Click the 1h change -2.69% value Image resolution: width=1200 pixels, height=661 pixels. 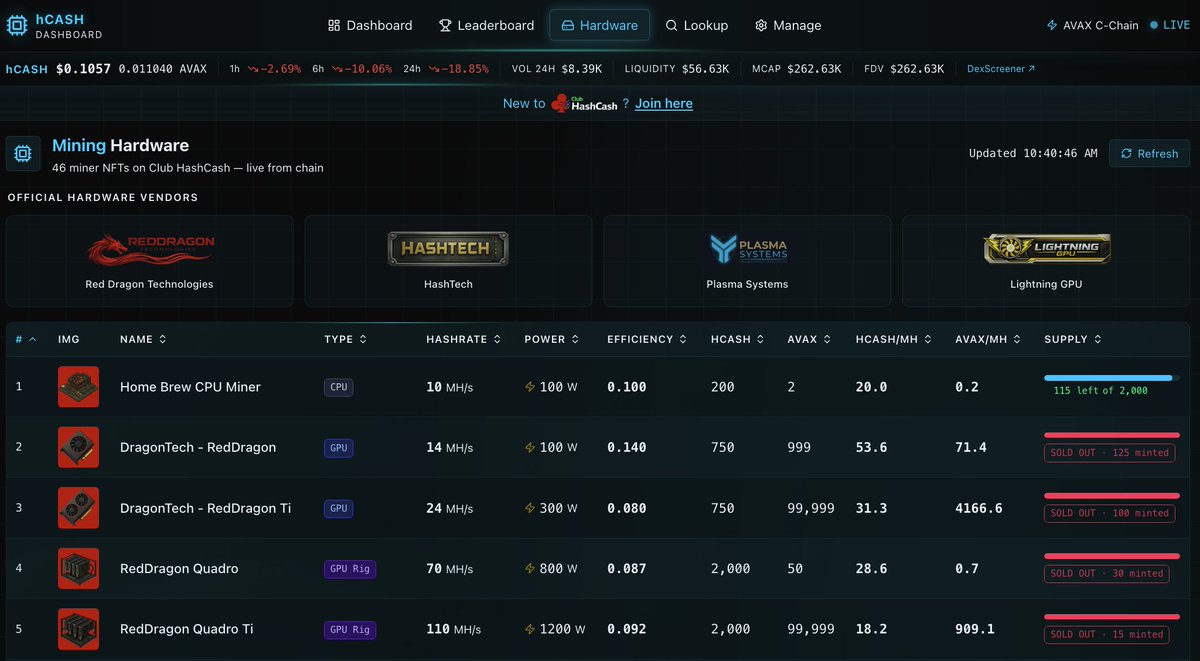click(274, 69)
